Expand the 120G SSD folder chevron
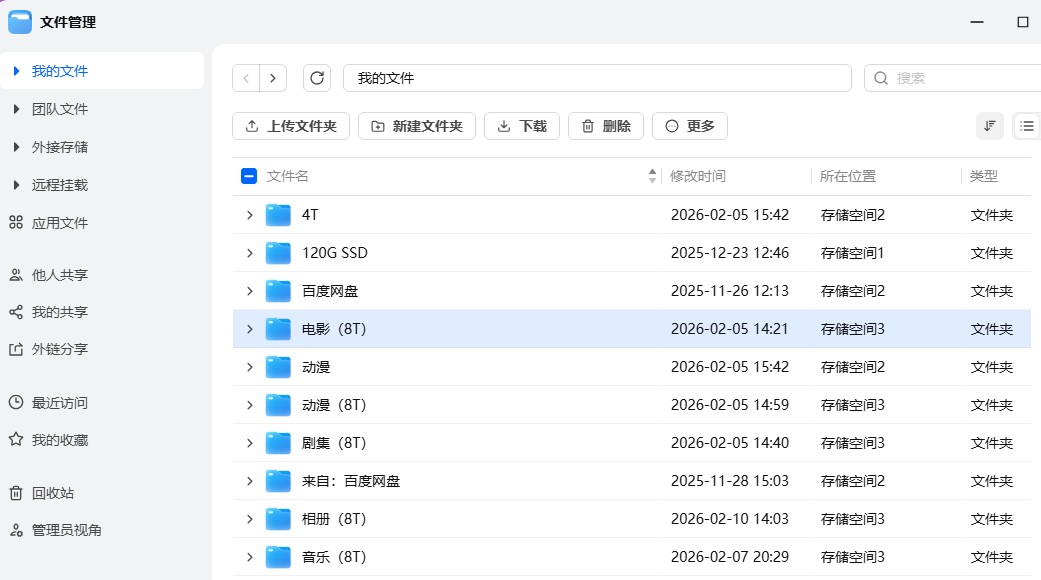Viewport: 1041px width, 580px height. (x=250, y=253)
